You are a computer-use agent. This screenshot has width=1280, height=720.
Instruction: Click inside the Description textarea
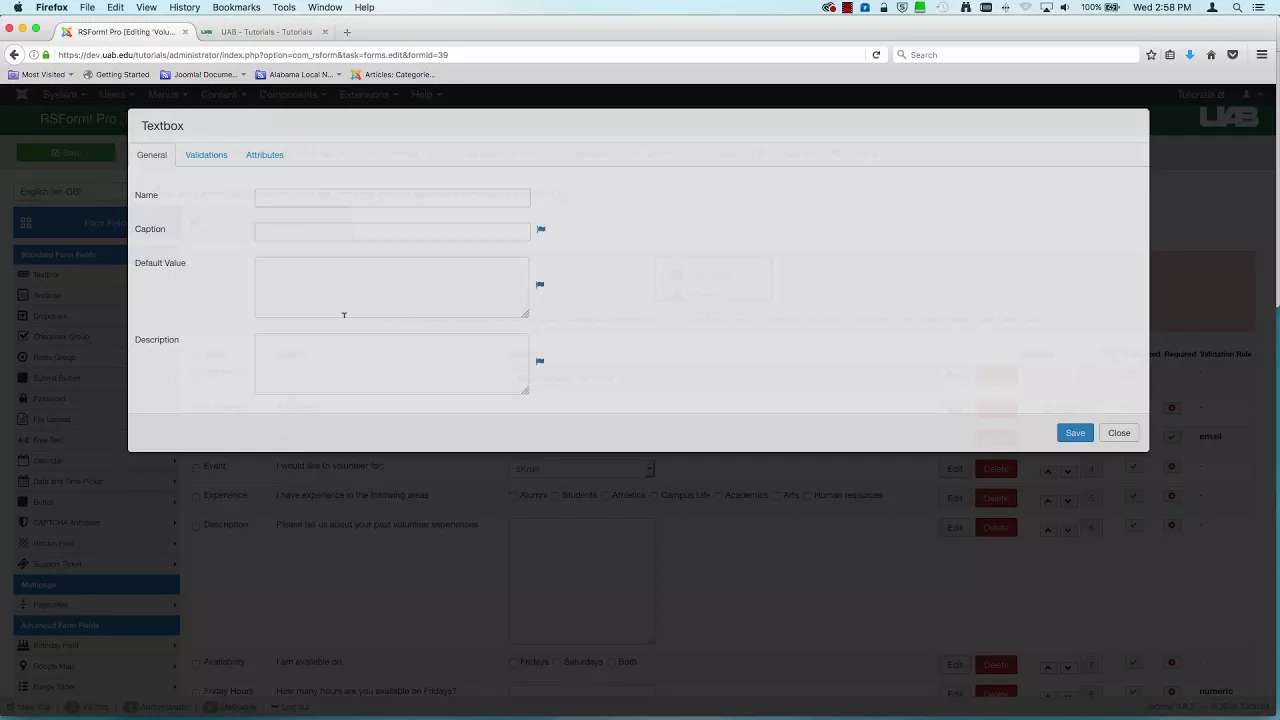click(x=392, y=364)
